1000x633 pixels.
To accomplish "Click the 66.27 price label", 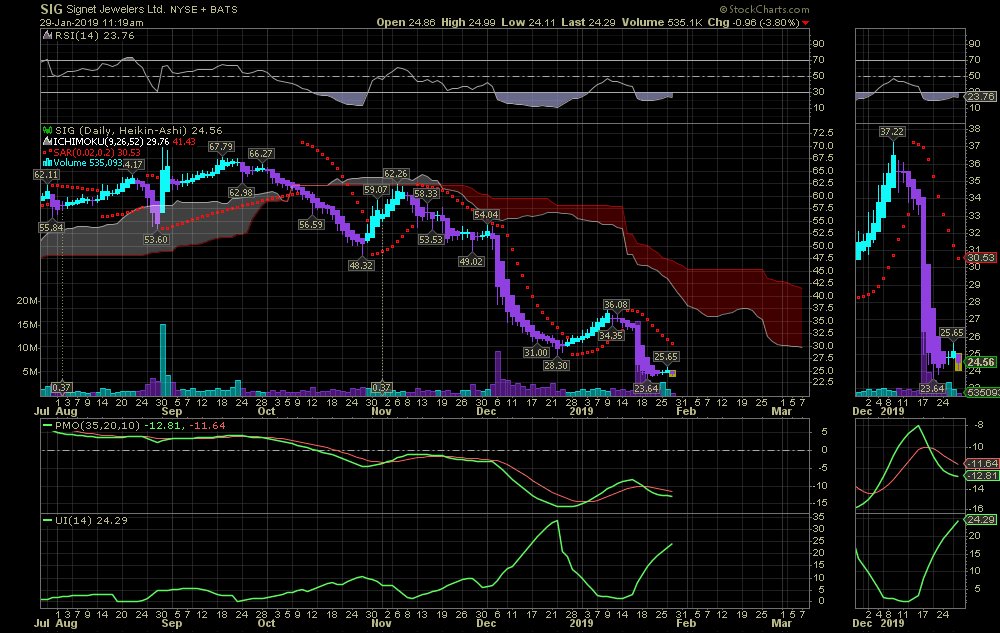I will 261,154.
